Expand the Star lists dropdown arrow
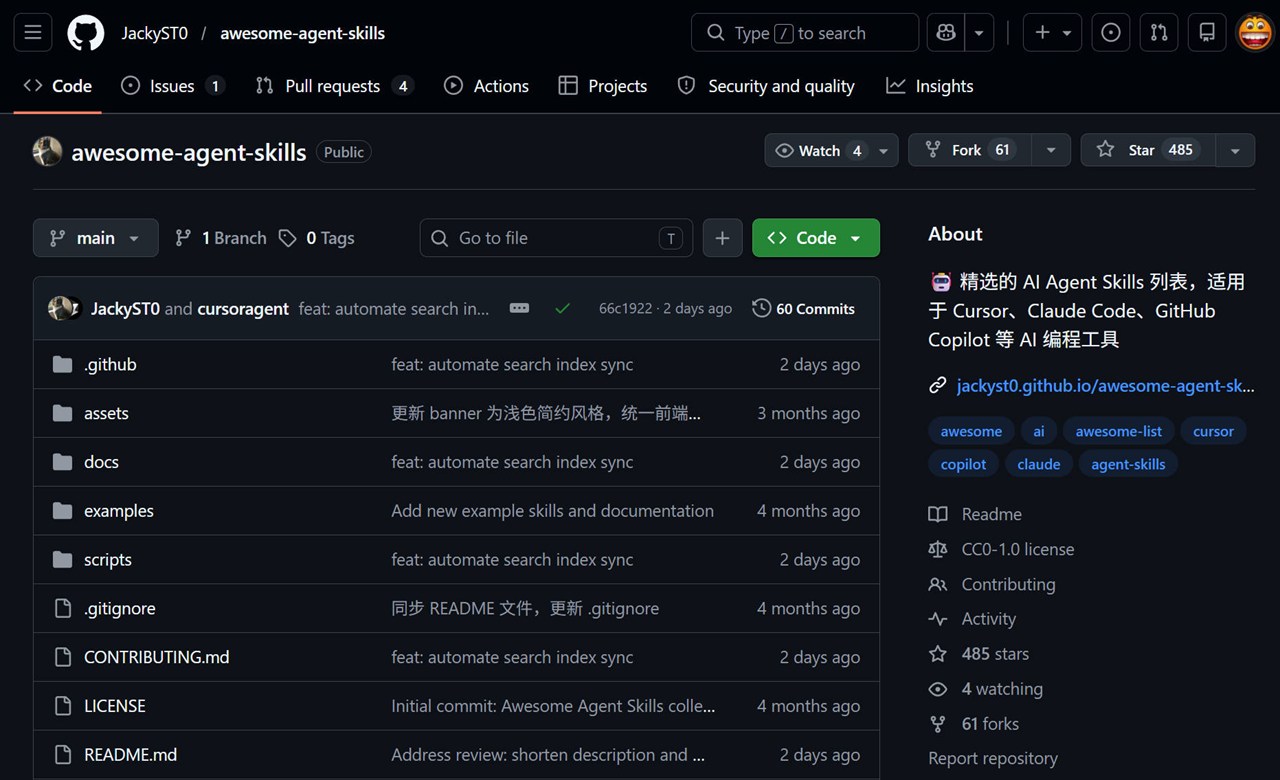 tap(1235, 151)
